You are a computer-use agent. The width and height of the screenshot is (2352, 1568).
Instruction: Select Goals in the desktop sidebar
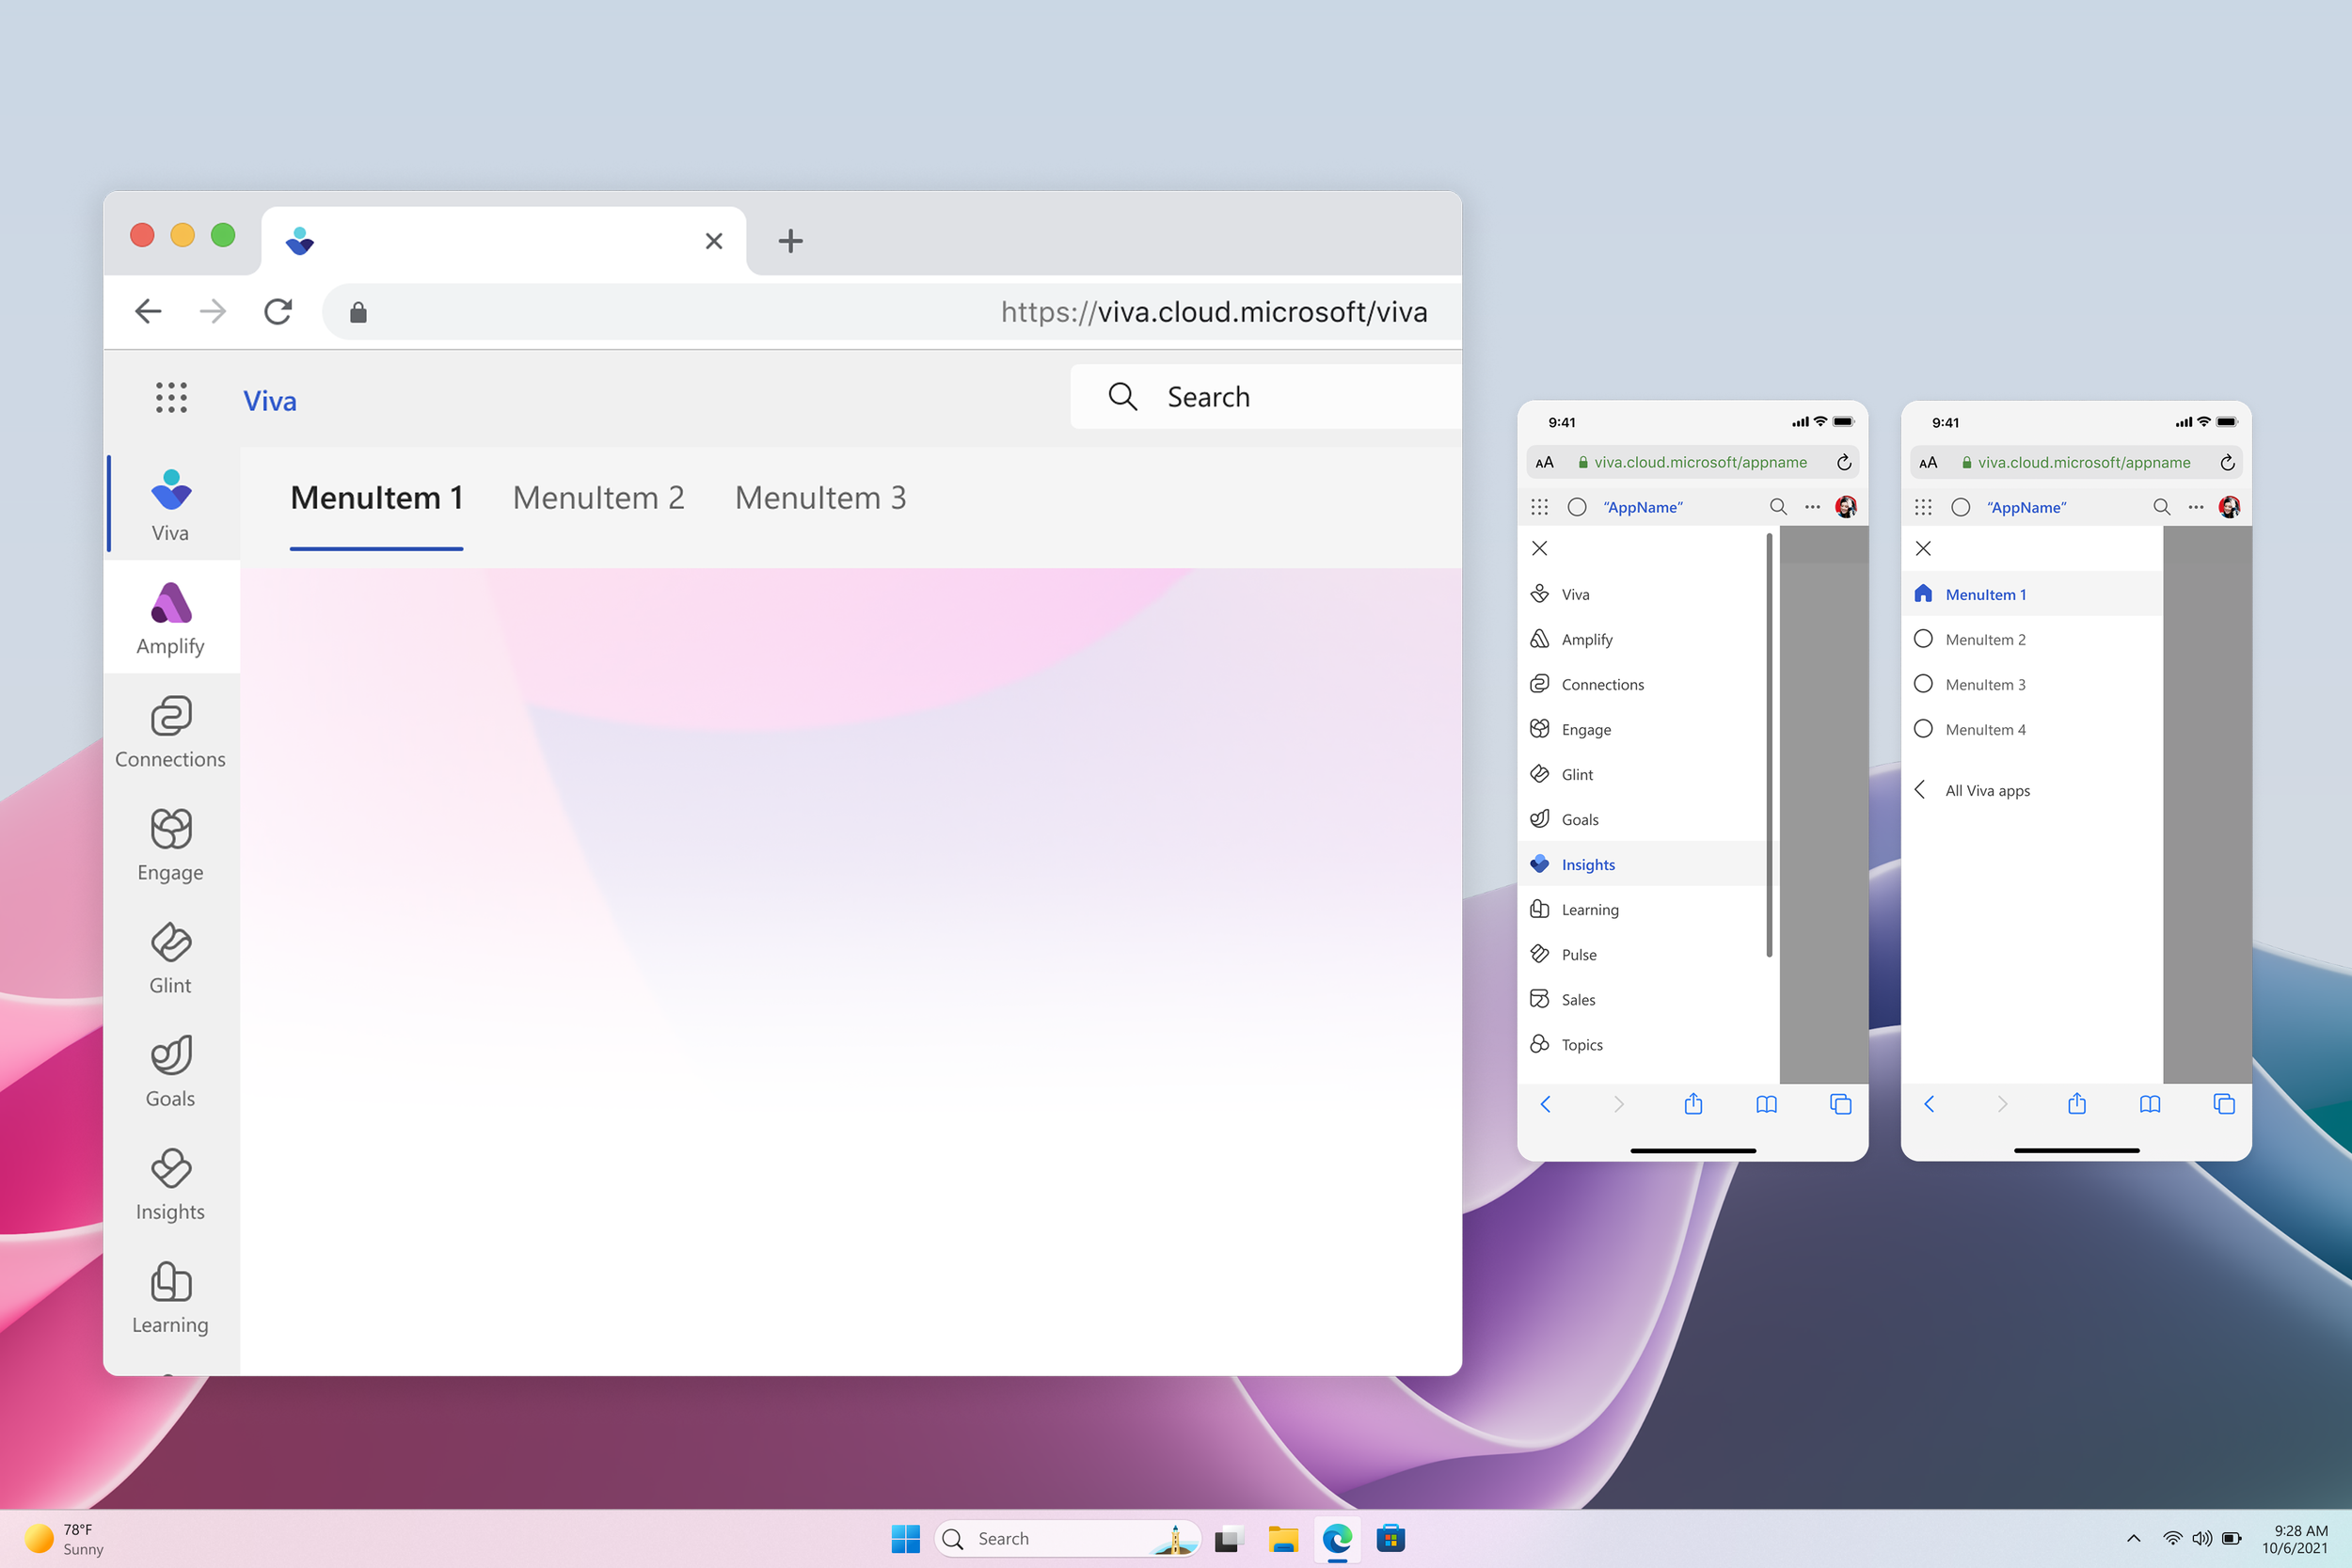tap(170, 1070)
